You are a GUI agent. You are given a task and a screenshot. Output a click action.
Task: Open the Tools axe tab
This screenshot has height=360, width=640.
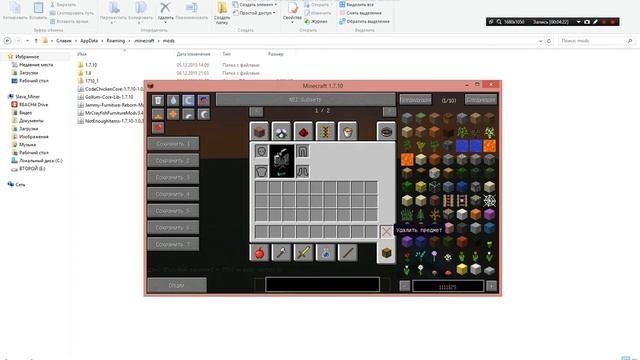281,253
